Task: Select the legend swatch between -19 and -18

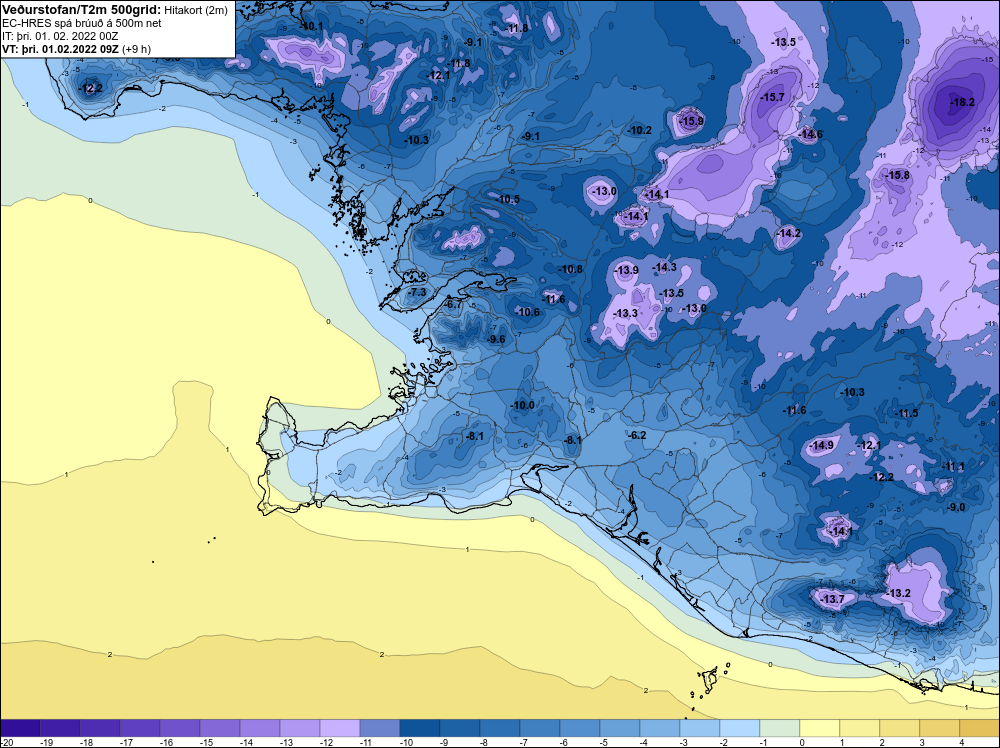Action: [60, 728]
